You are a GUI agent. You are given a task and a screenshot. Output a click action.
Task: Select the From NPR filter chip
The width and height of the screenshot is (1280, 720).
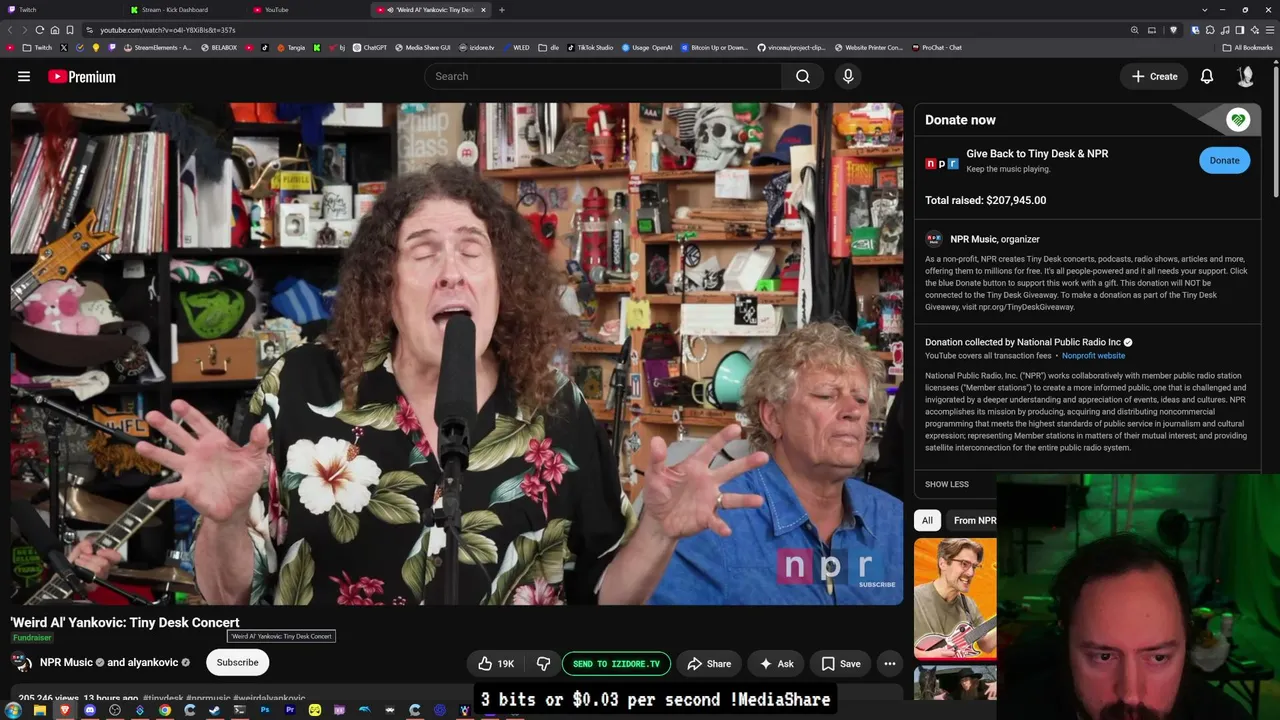973,520
